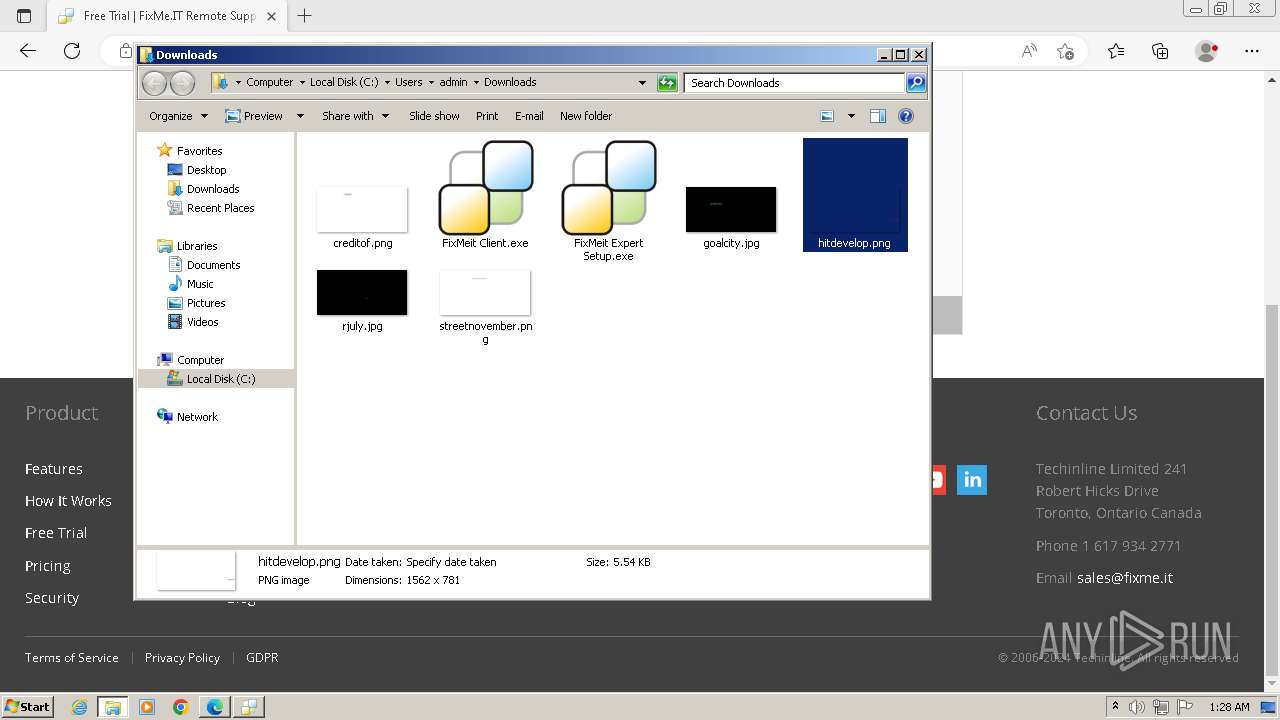Toggle the preview pane icon
The height and width of the screenshot is (720, 1280).
(x=878, y=116)
